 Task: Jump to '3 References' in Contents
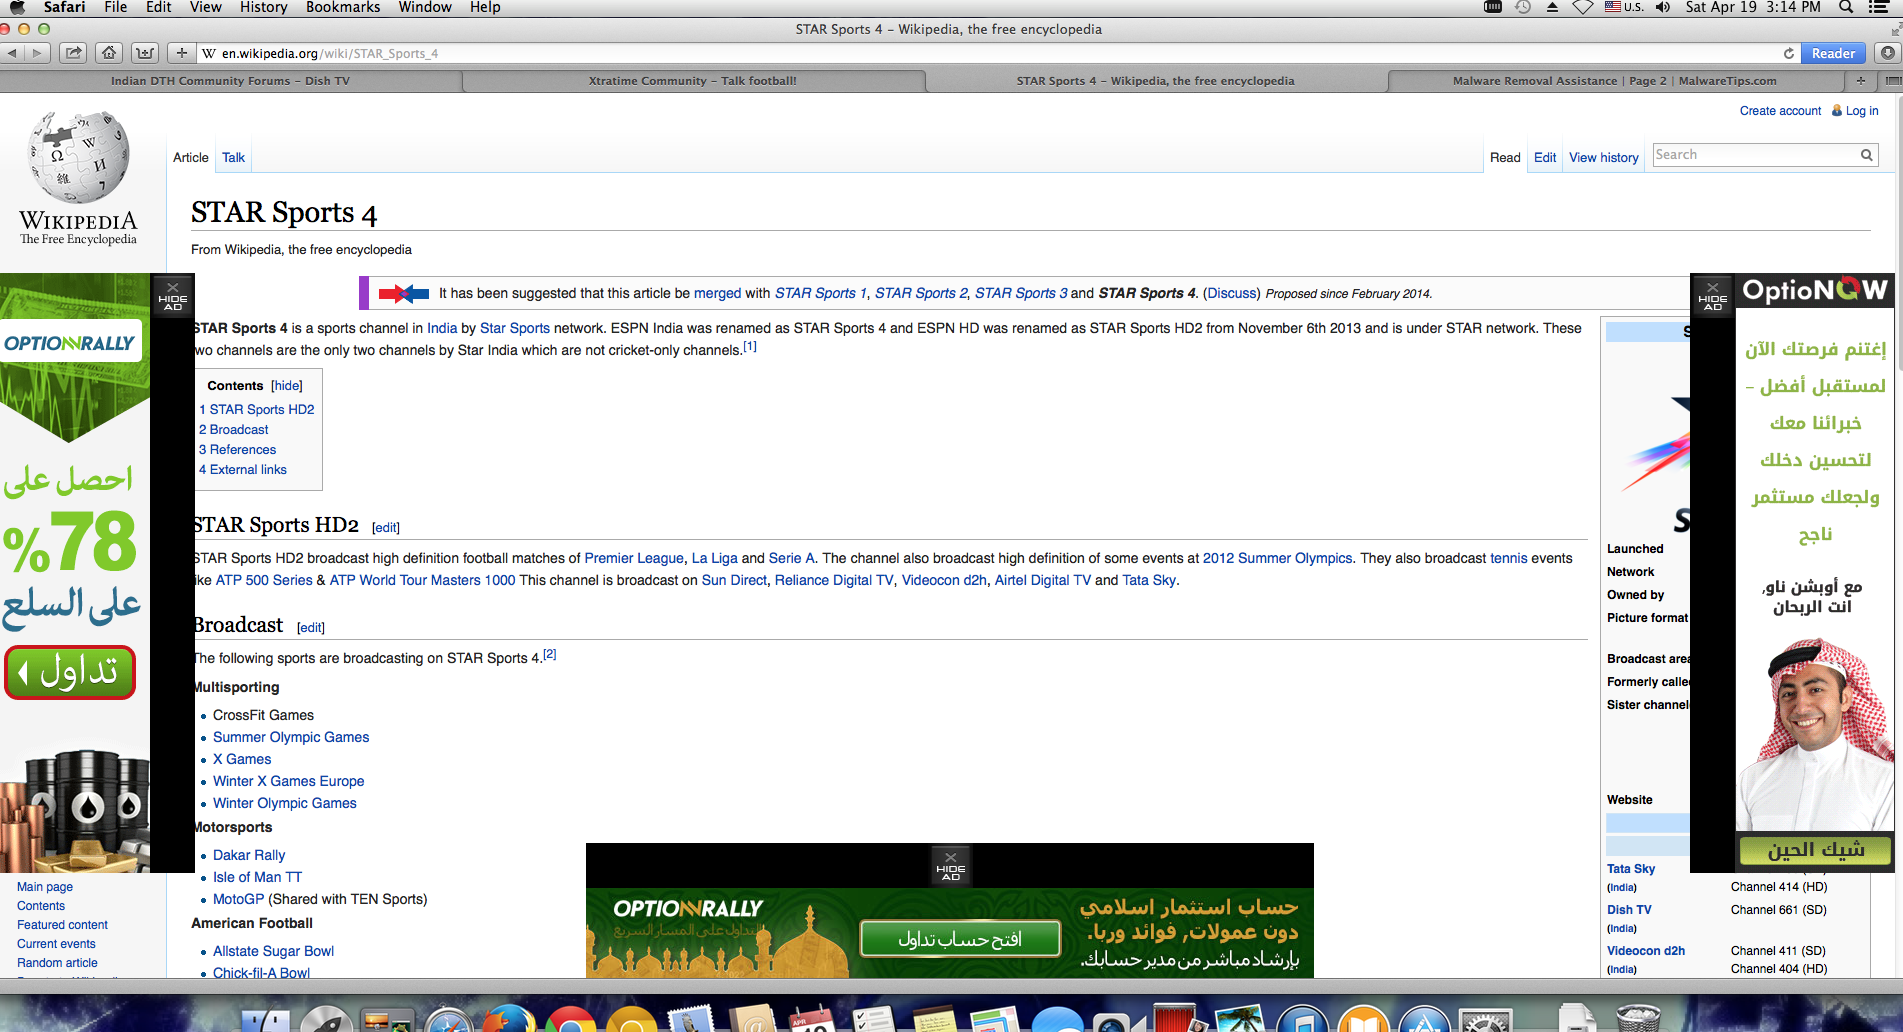coord(237,450)
